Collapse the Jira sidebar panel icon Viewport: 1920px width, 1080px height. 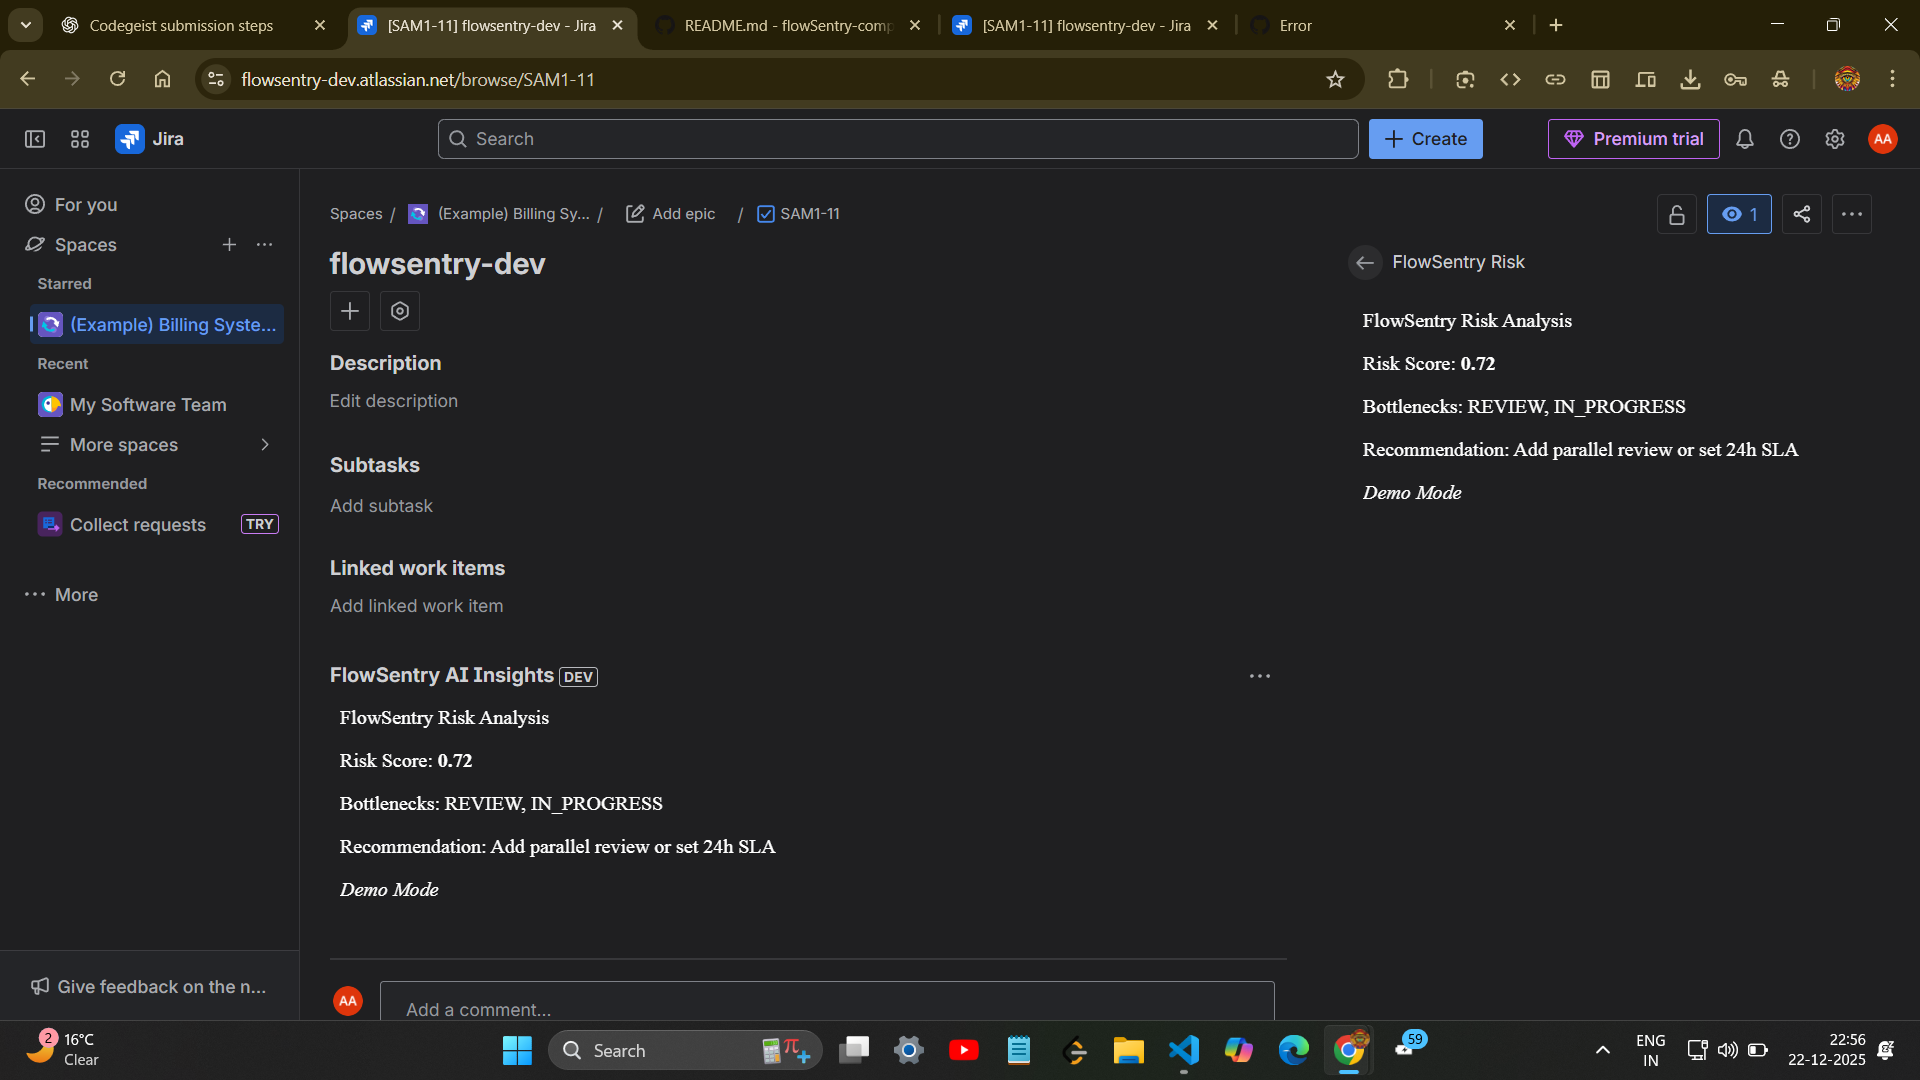35,139
